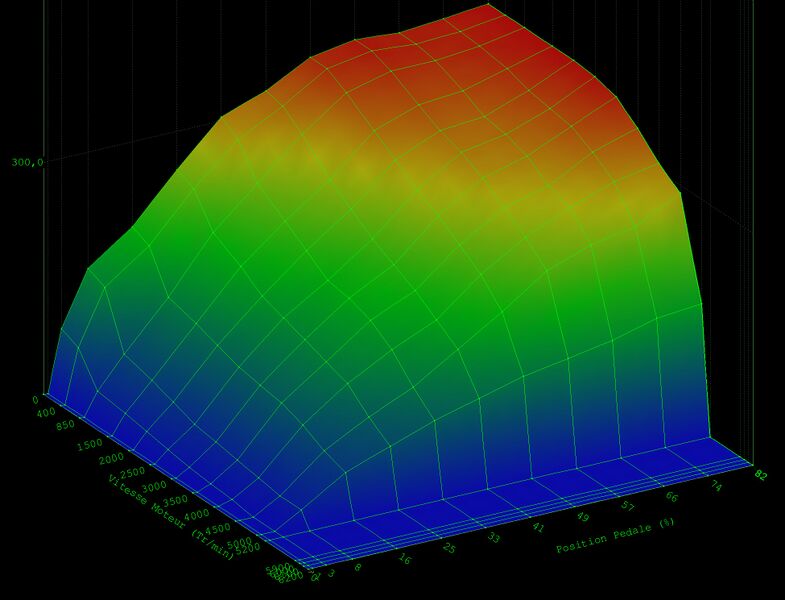Click the 1500 engine speed tick label
The image size is (785, 600).
pyautogui.click(x=89, y=444)
